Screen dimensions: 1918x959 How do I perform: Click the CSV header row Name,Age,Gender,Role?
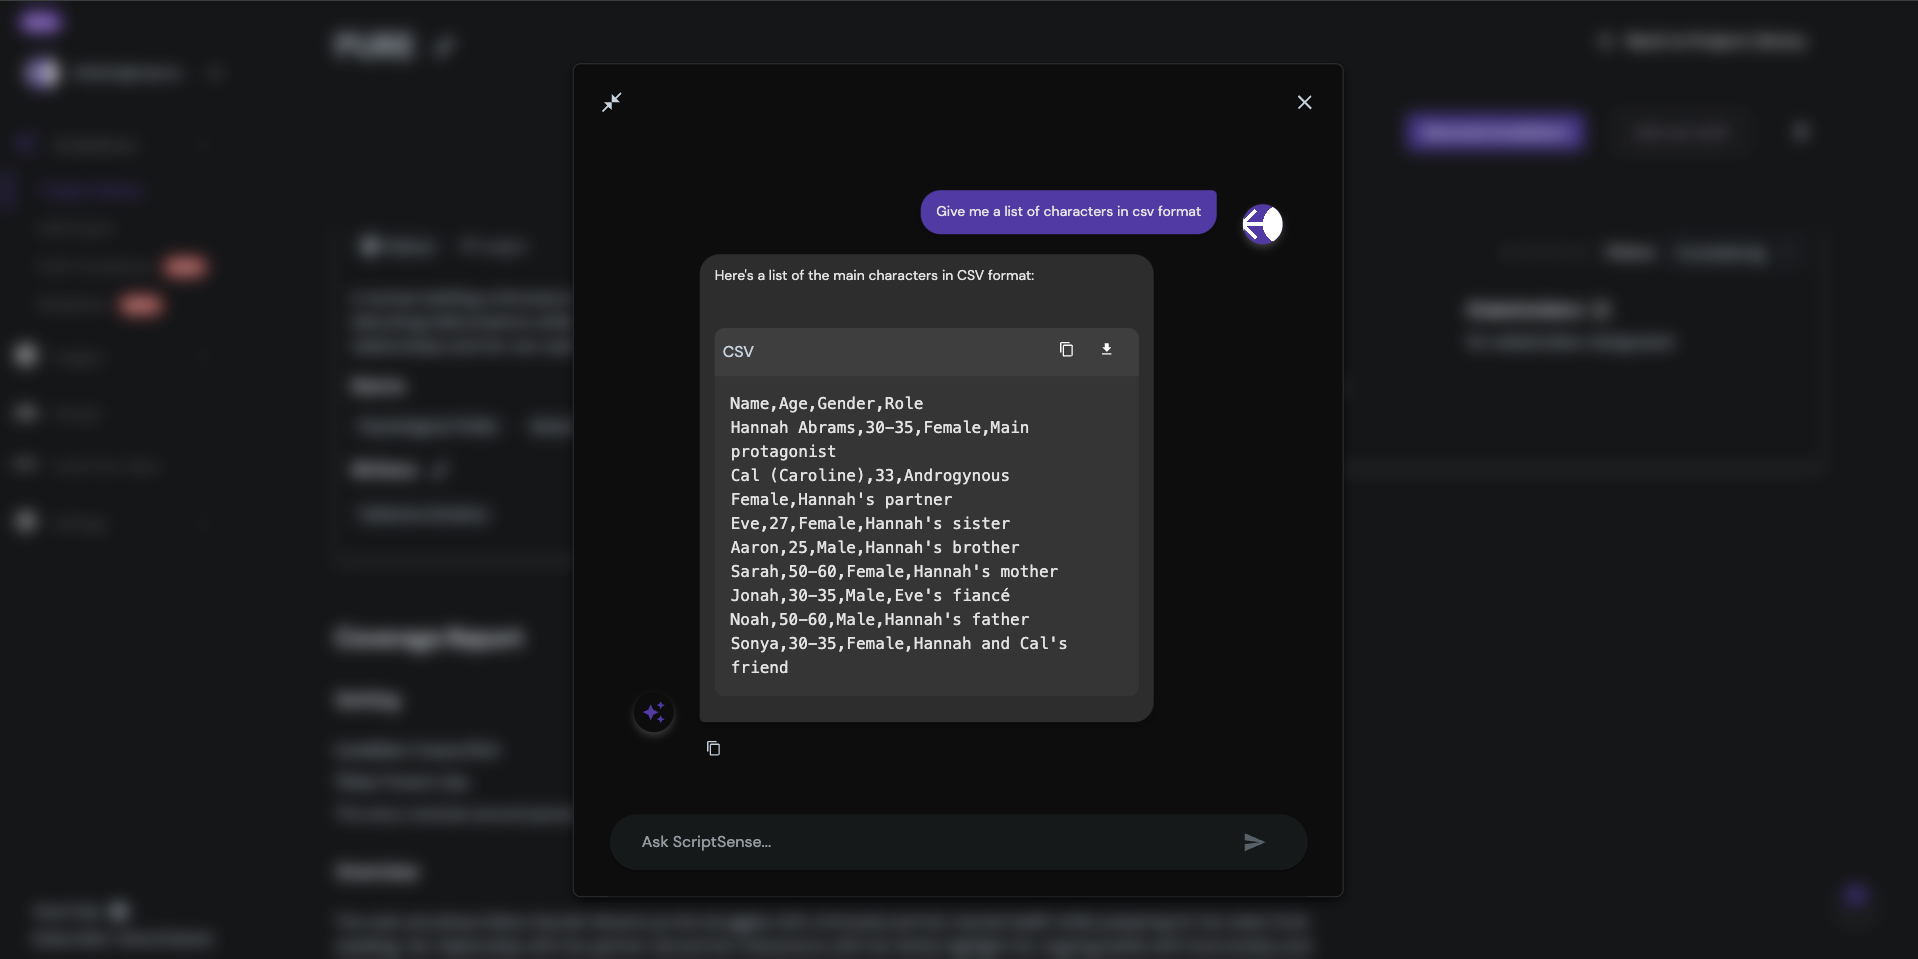point(826,403)
